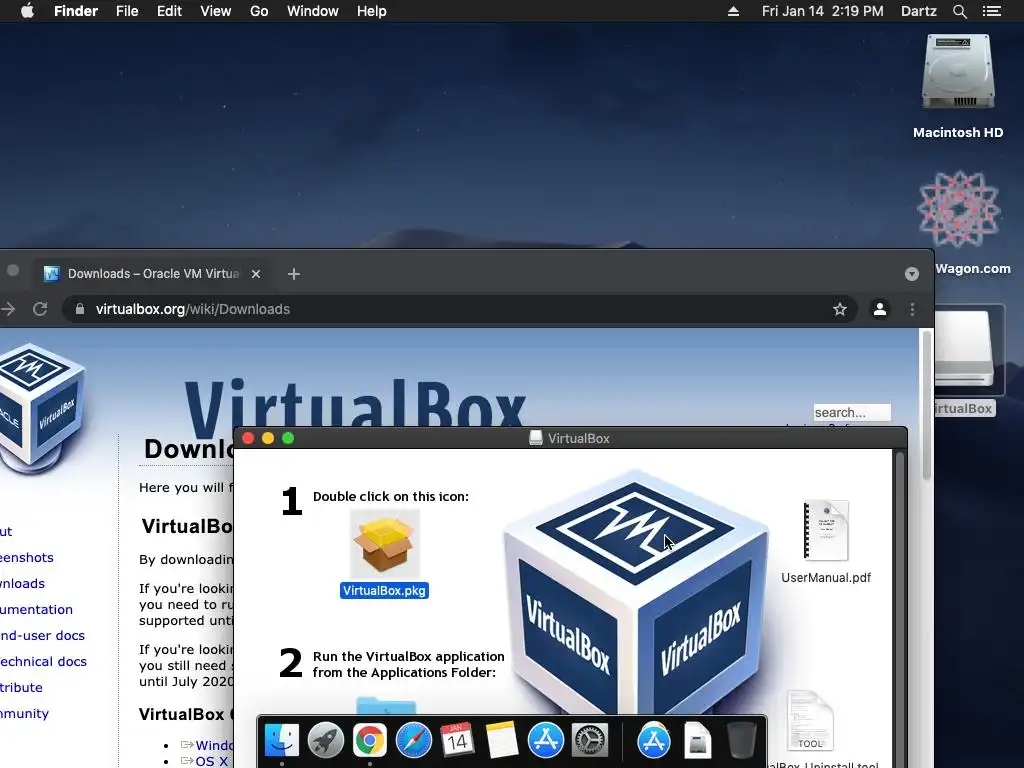Focus the Chrome address bar
The width and height of the screenshot is (1024, 768).
tap(459, 309)
